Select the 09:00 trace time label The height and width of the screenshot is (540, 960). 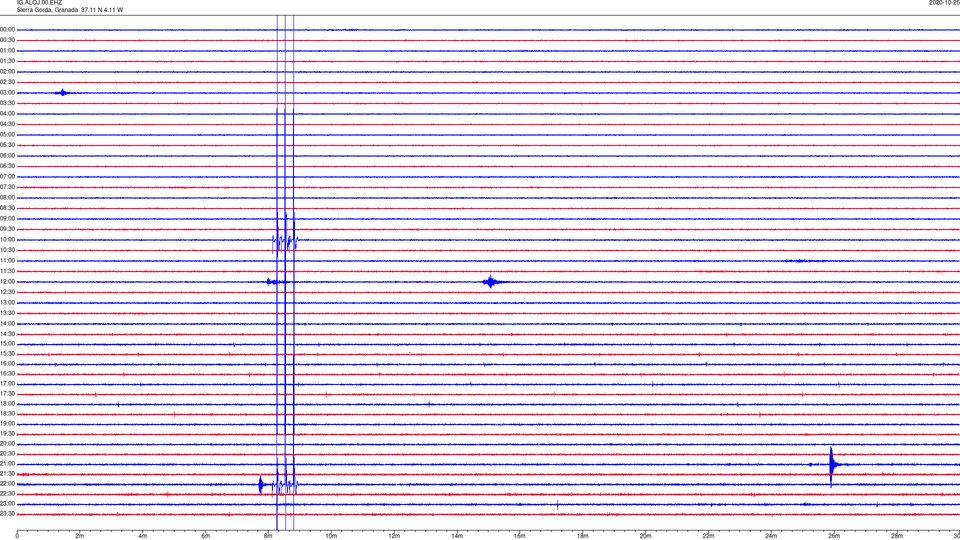click(x=7, y=219)
